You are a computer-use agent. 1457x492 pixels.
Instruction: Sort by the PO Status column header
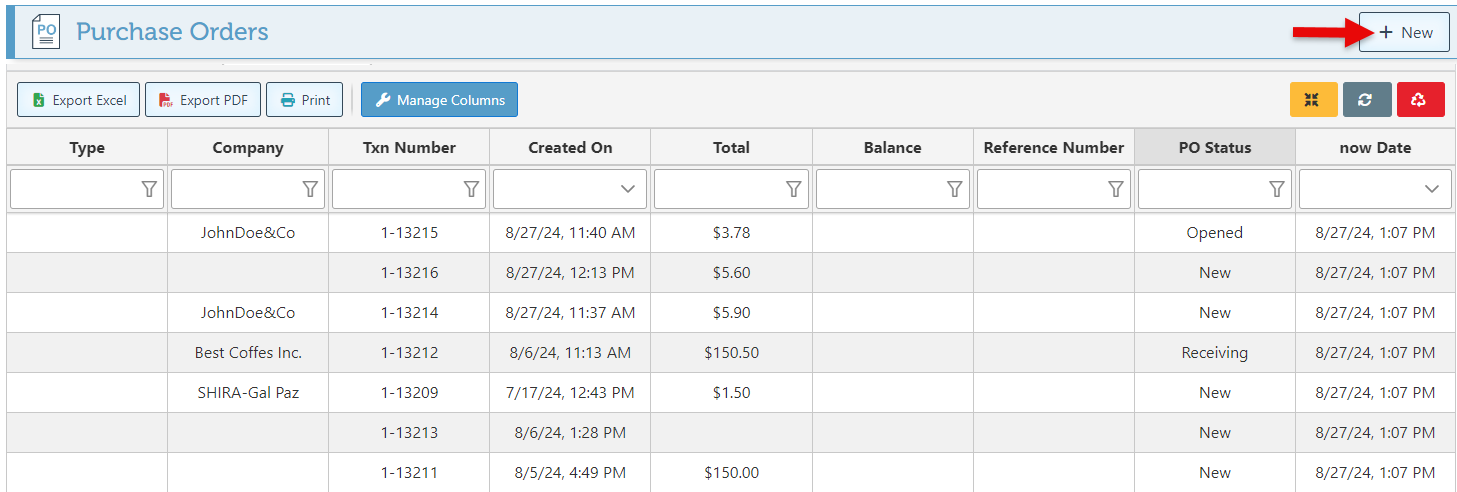(x=1214, y=147)
